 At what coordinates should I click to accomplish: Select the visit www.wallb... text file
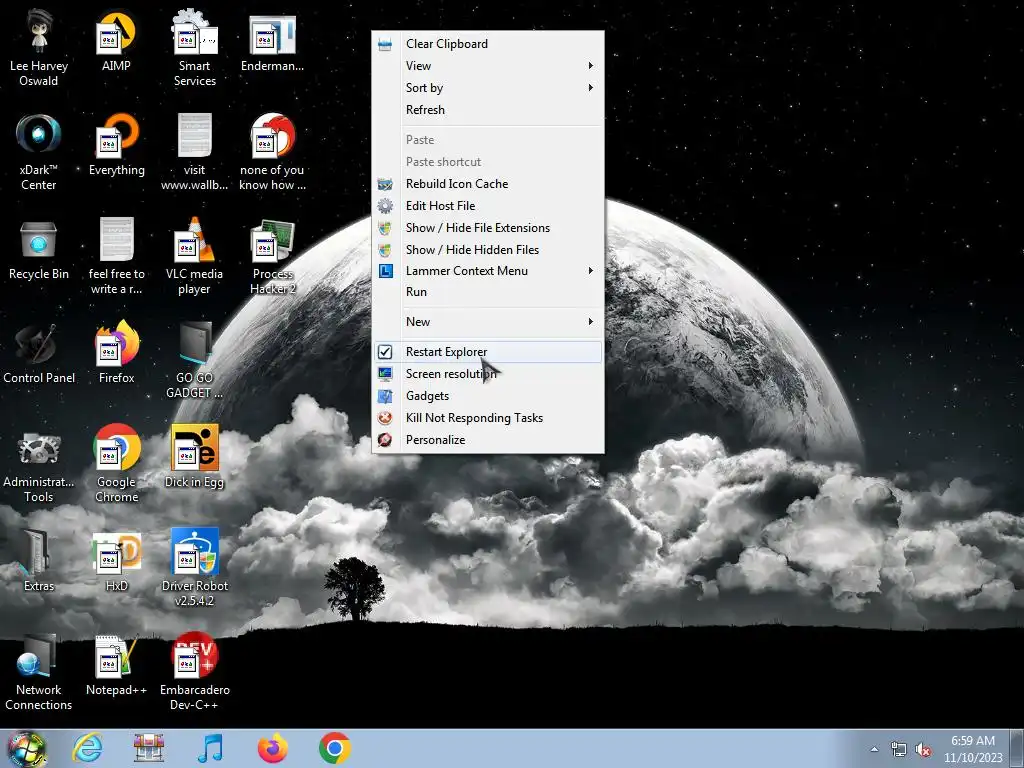click(x=195, y=152)
